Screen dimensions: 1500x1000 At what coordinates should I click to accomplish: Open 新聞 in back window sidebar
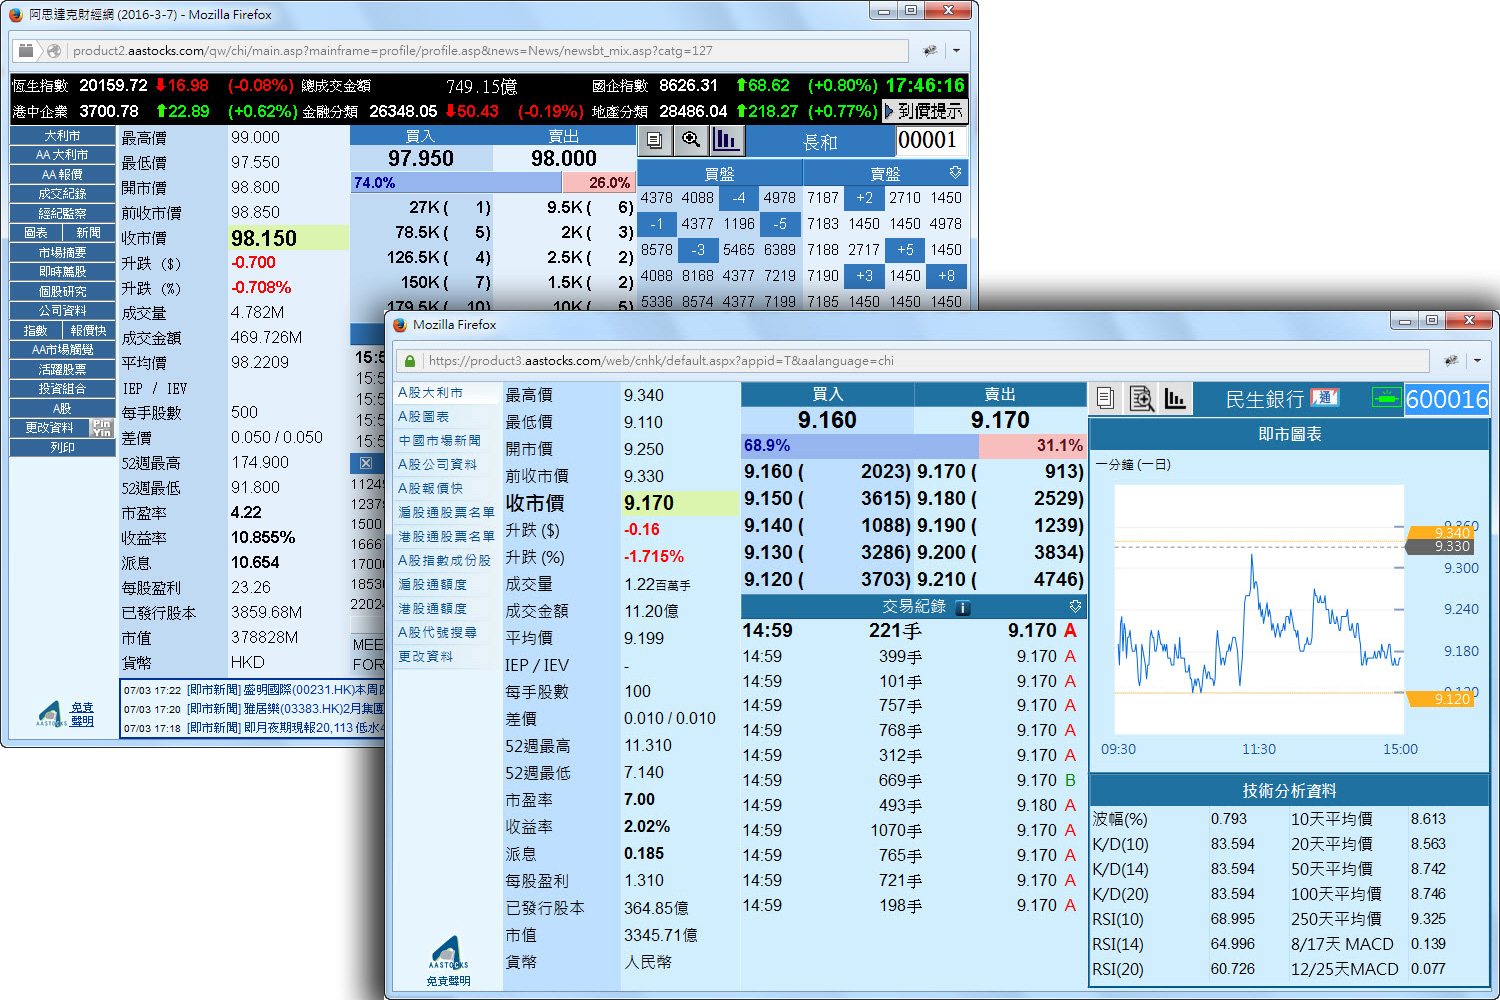[89, 233]
